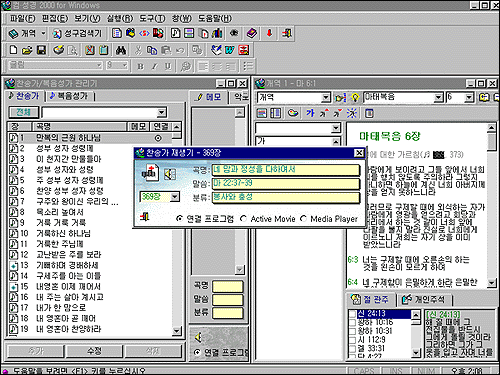The width and height of the screenshot is (500, 375).
Task: Switch to the 복음성가 tab
Action: (x=69, y=96)
